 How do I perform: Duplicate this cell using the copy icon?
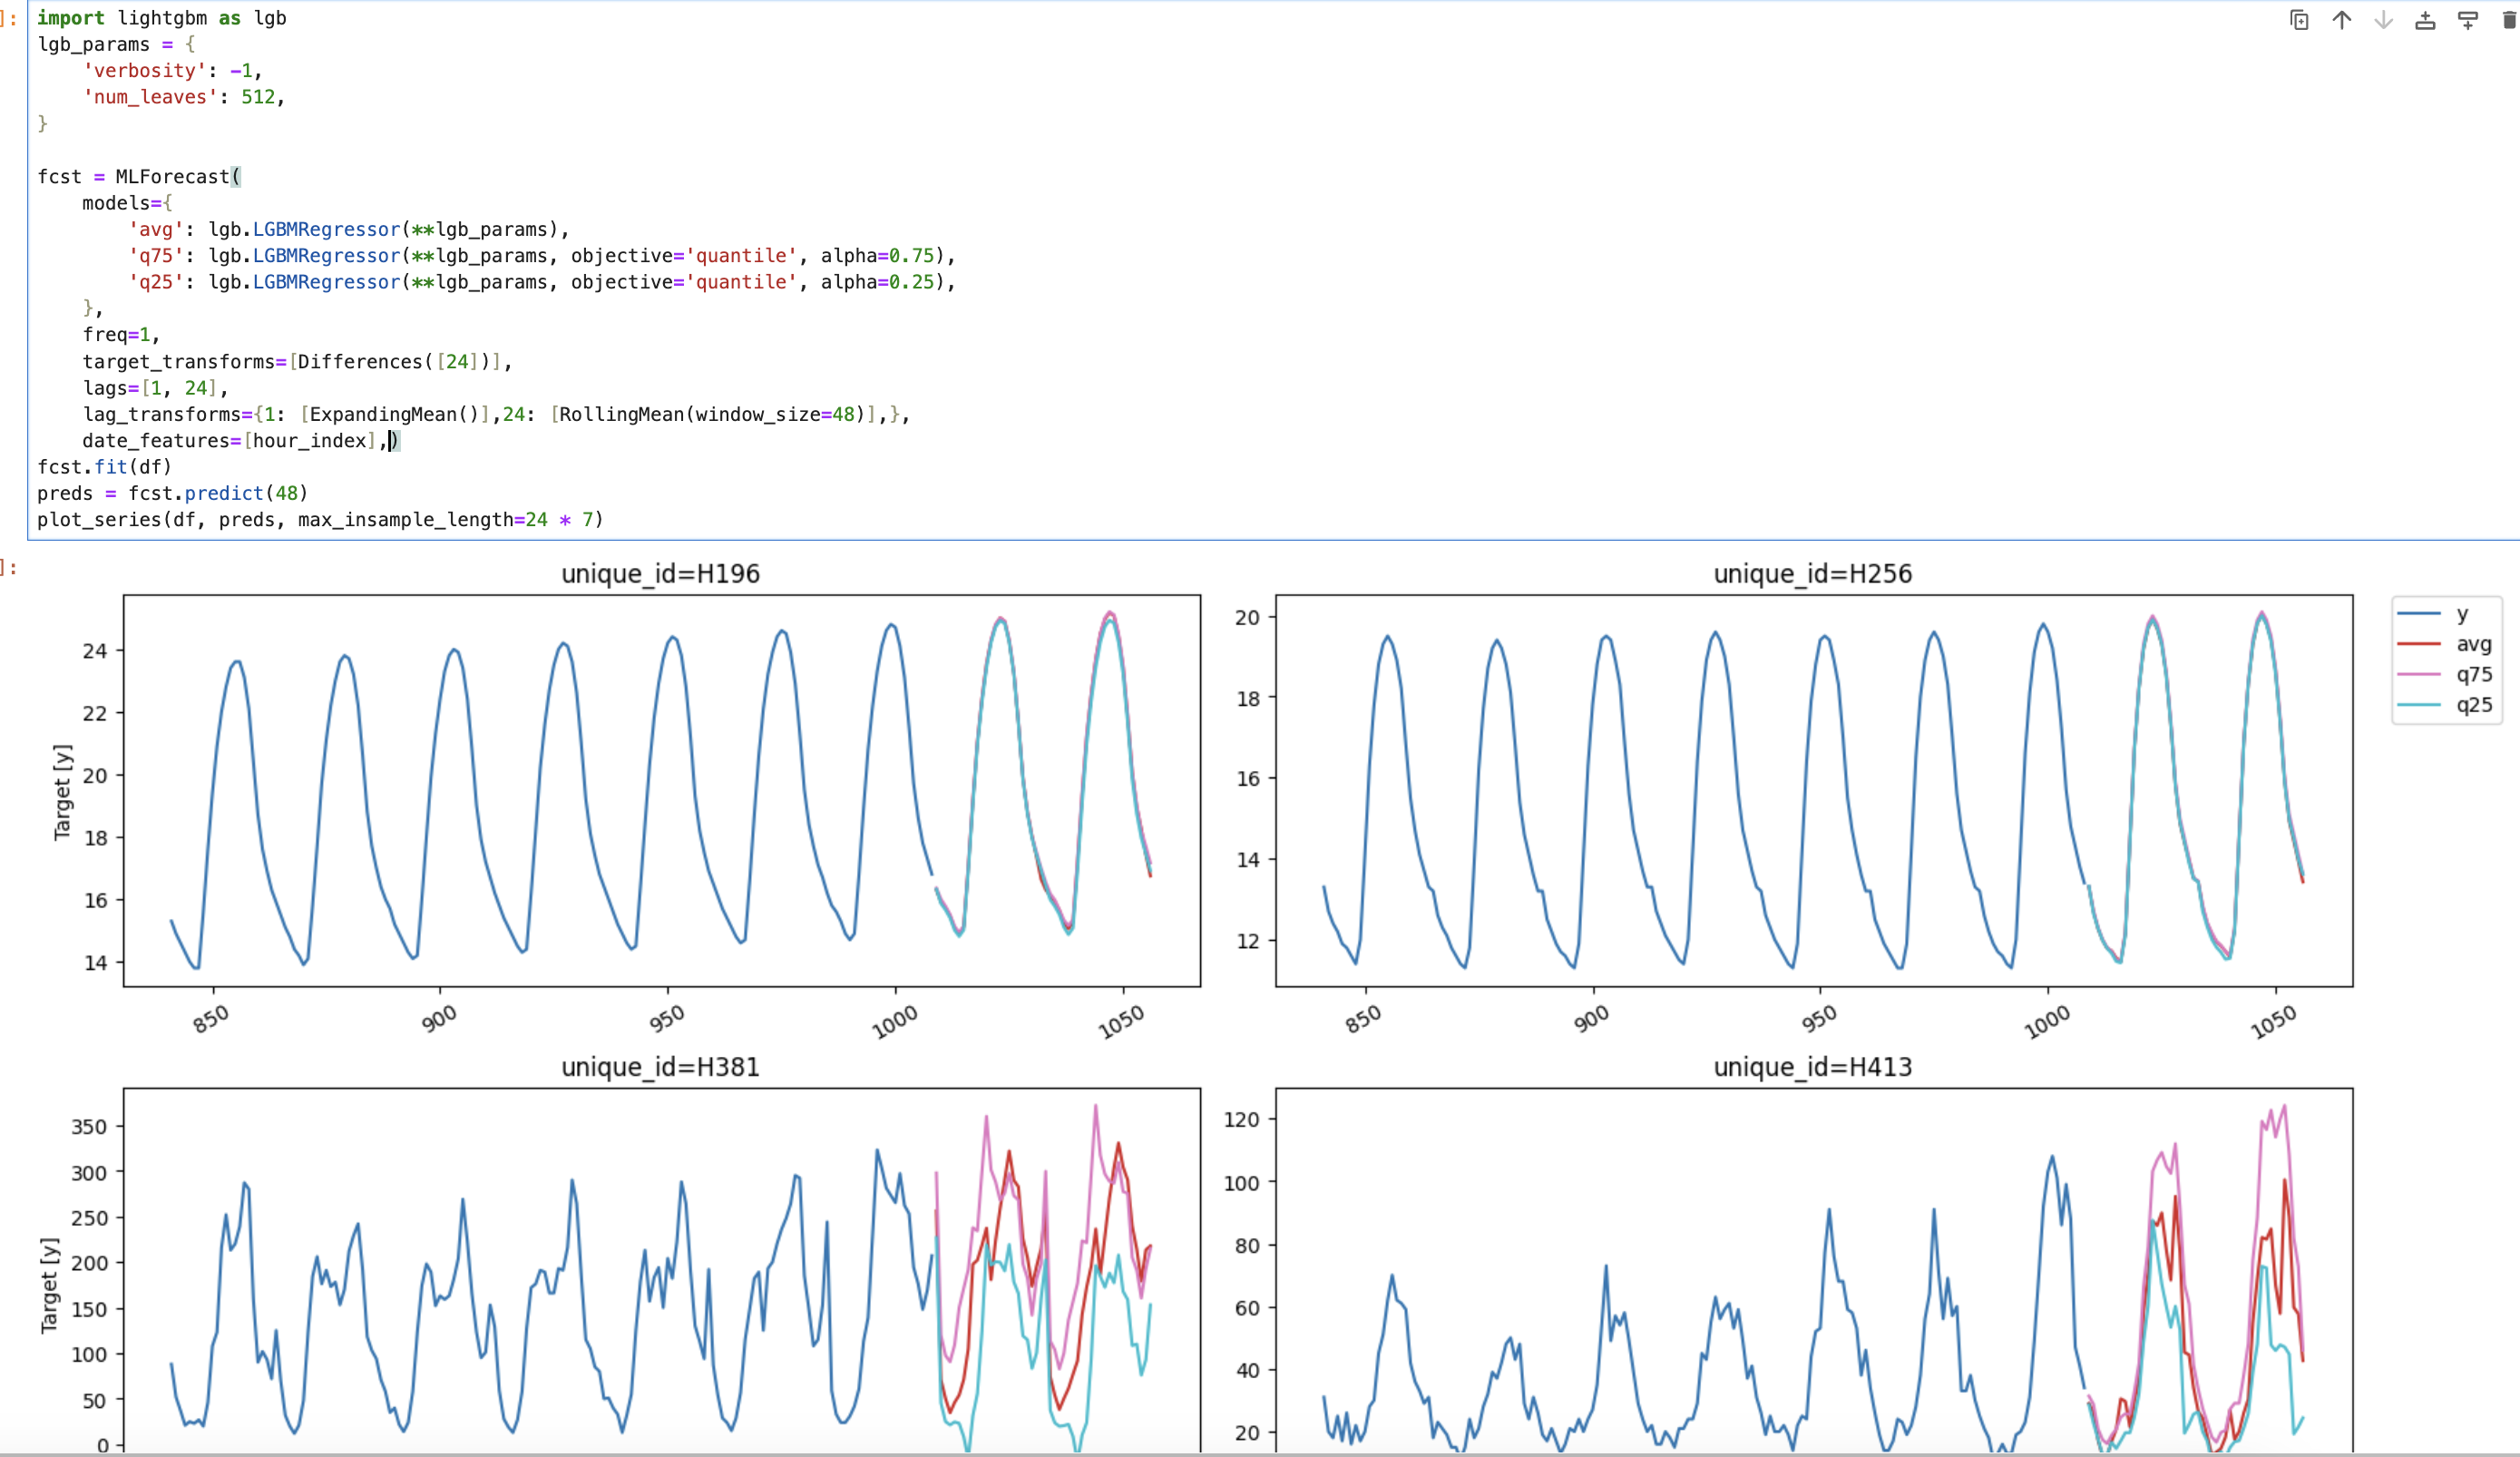point(2299,20)
